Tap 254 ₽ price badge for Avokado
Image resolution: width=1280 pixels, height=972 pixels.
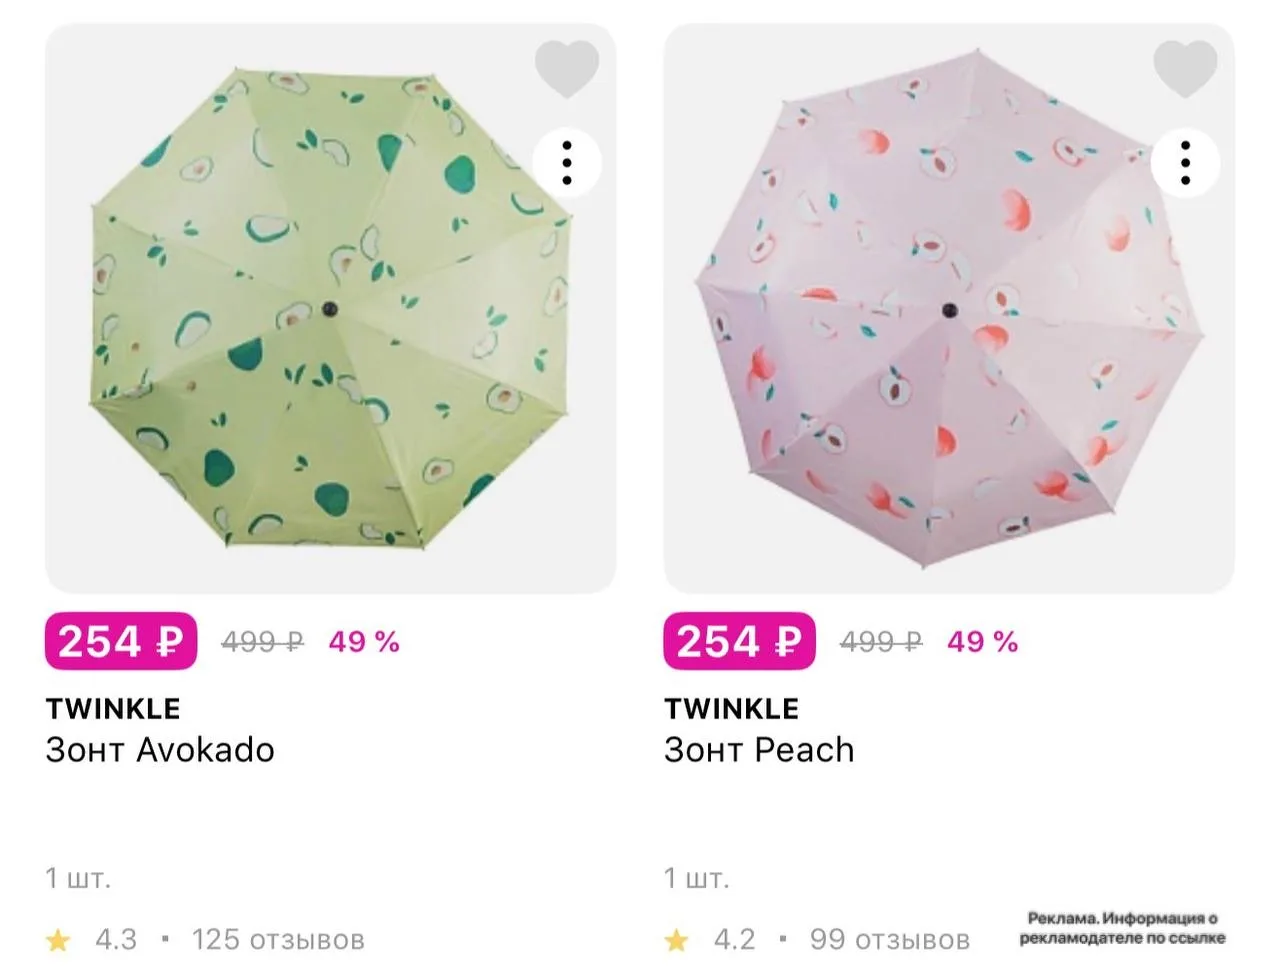pos(121,641)
